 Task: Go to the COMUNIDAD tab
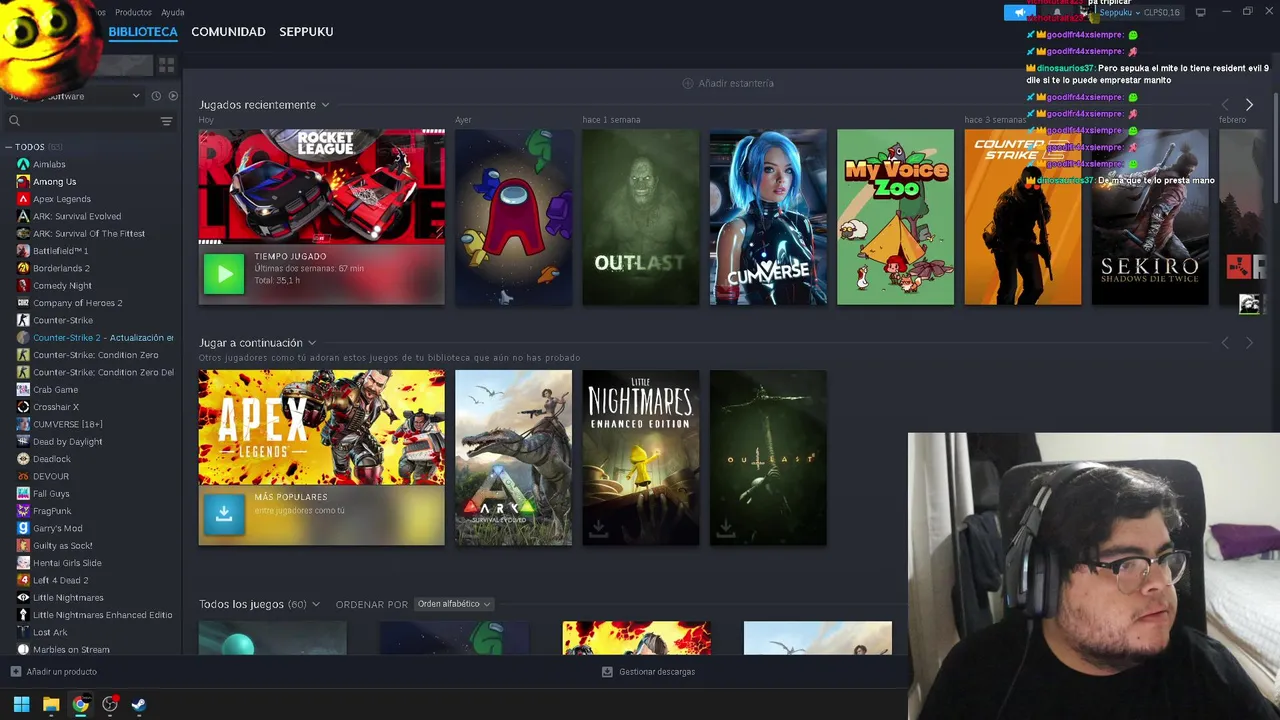tap(228, 32)
